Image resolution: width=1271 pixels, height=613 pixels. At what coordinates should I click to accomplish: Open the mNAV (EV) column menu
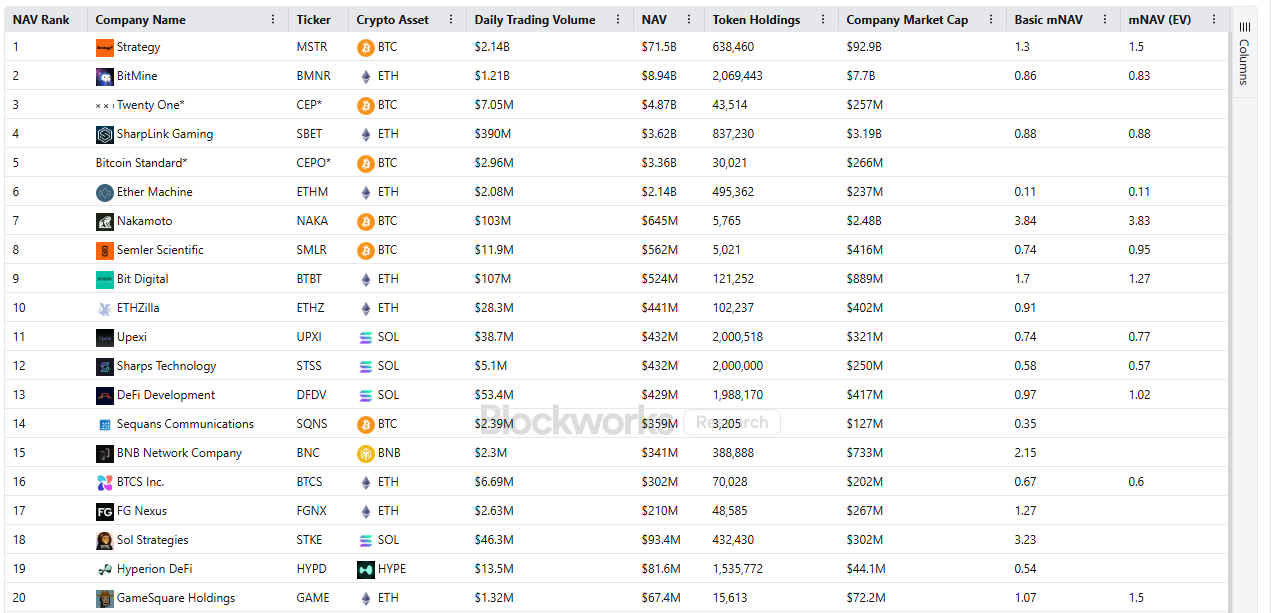click(1214, 19)
